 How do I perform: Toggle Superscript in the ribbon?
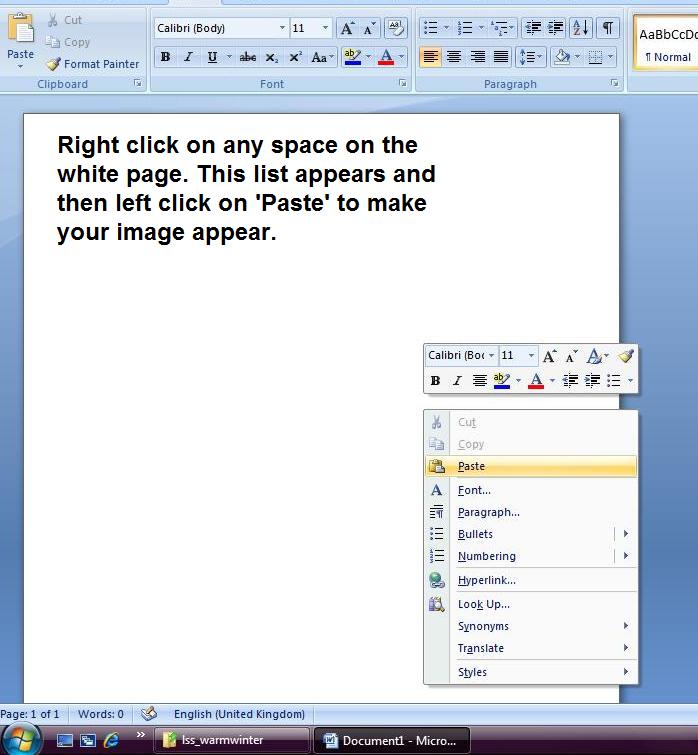tap(295, 57)
